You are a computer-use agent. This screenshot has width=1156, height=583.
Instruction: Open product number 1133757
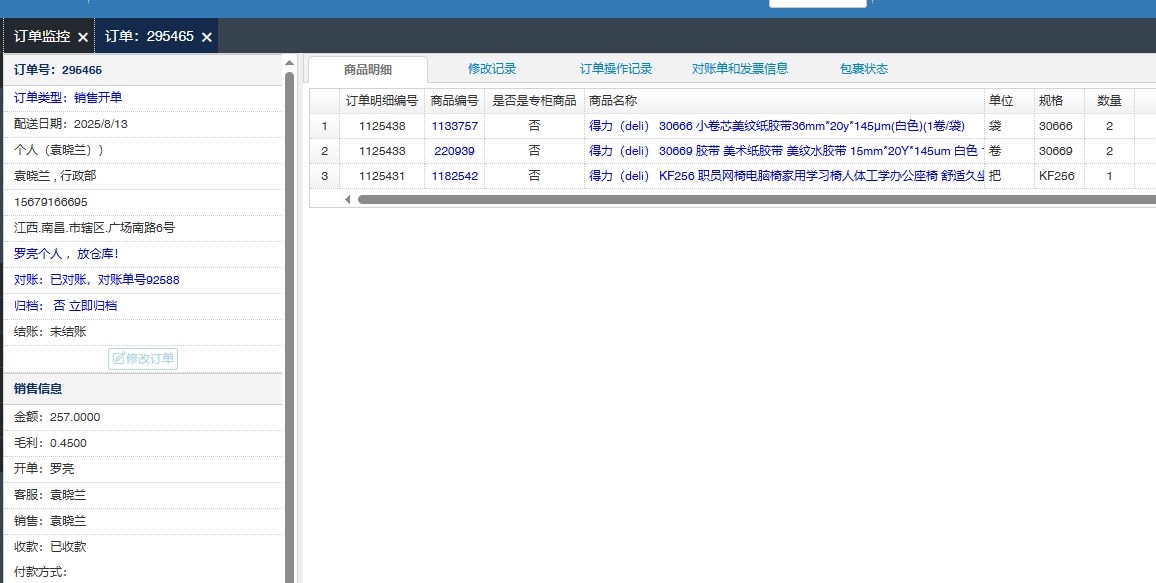[454, 126]
